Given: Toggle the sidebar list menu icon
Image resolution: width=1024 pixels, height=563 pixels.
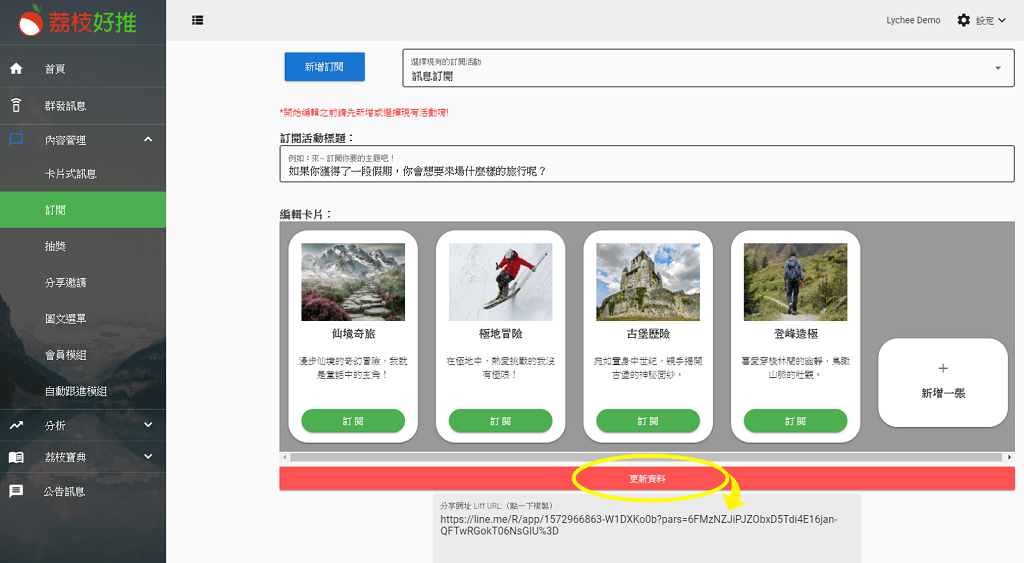Looking at the screenshot, I should click(198, 20).
